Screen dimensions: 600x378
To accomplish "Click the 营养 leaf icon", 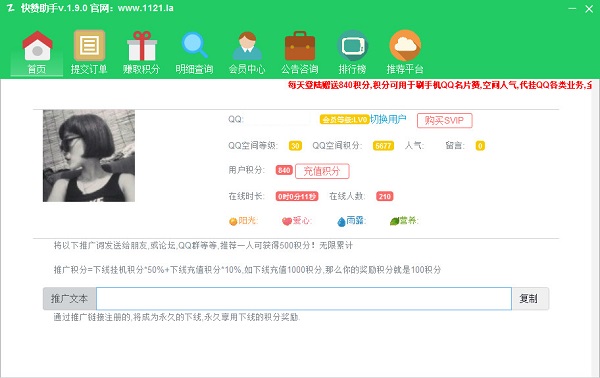I will 394,221.
